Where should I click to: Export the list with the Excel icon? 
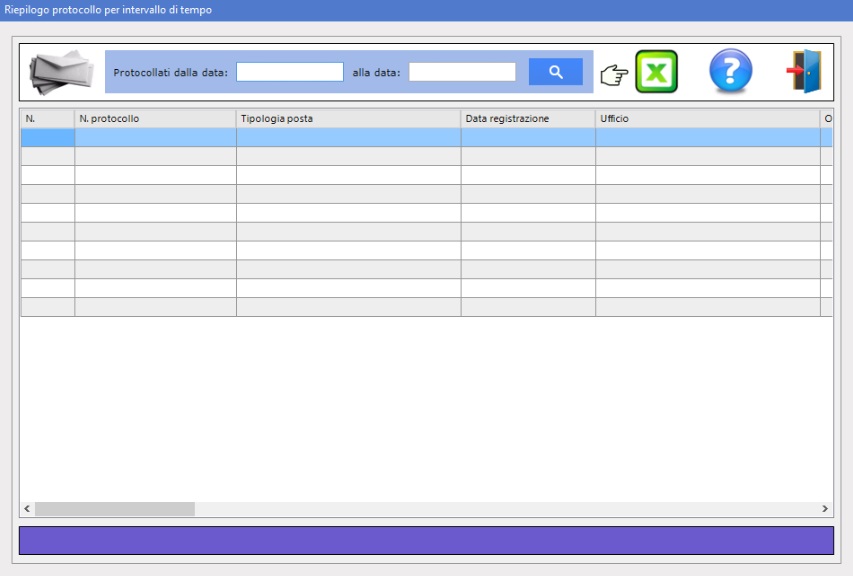[x=656, y=72]
